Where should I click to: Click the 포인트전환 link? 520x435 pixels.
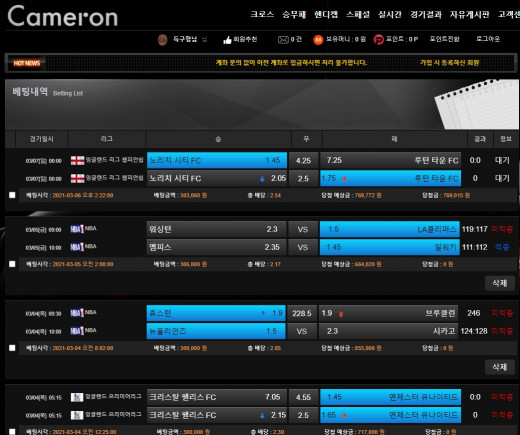pos(444,39)
